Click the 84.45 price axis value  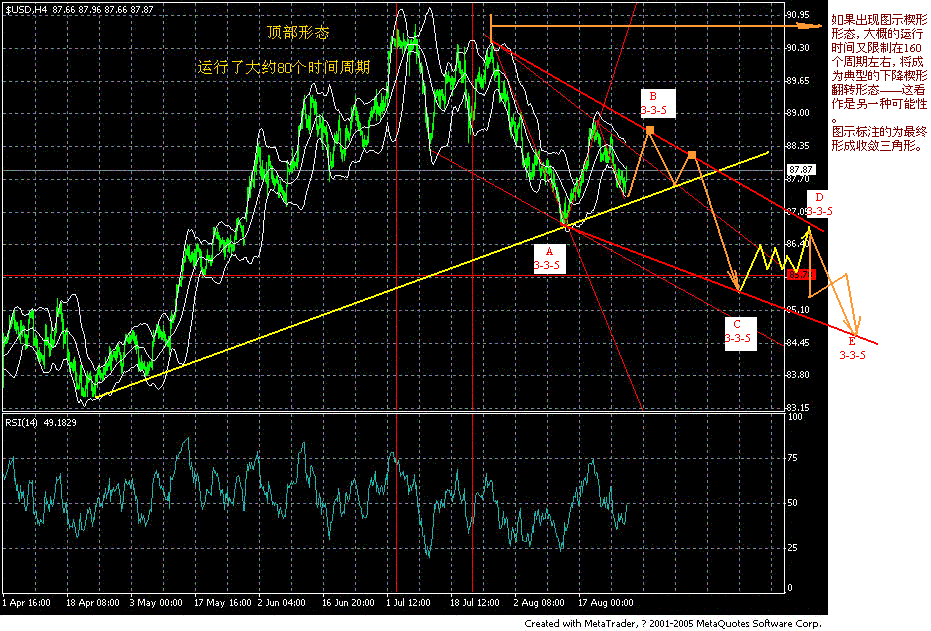tap(797, 343)
